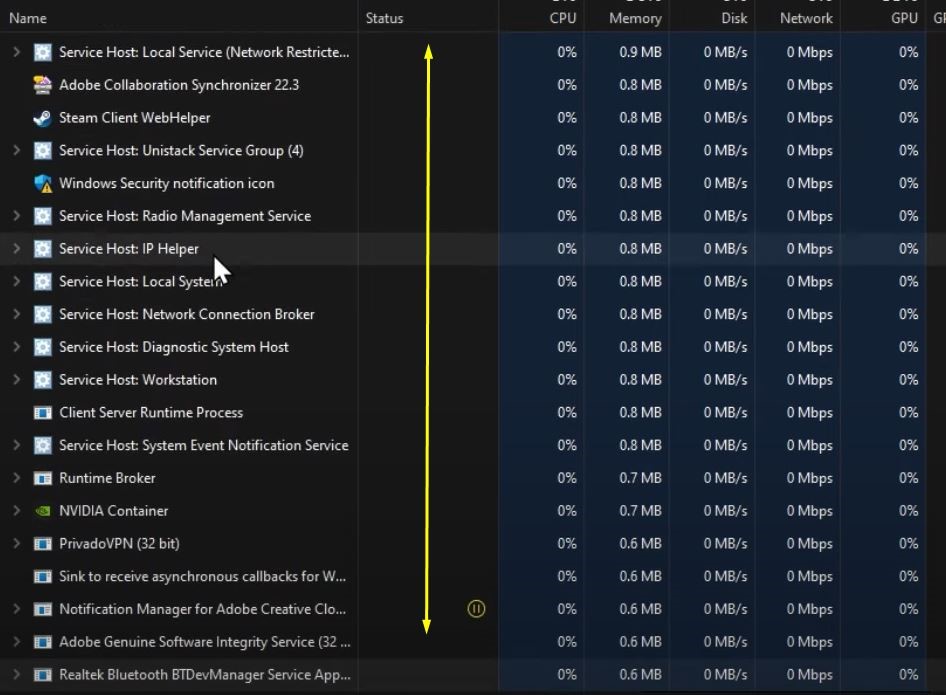This screenshot has width=946, height=695.
Task: Select Service Host: Workstation process name
Action: [x=138, y=380]
